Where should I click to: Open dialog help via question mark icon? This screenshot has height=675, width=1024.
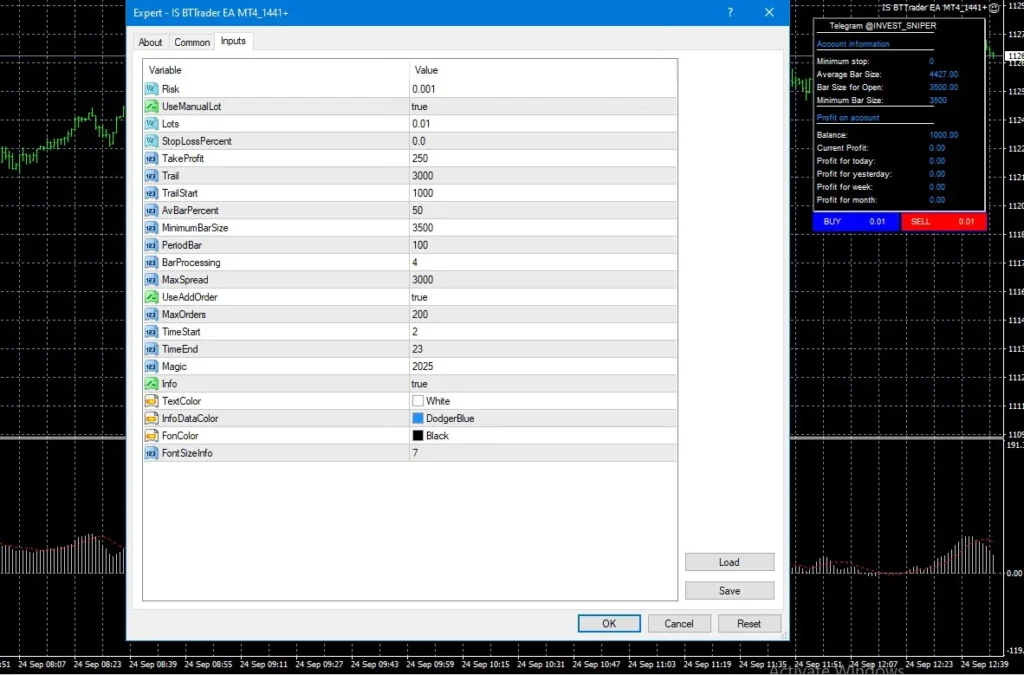pos(729,12)
